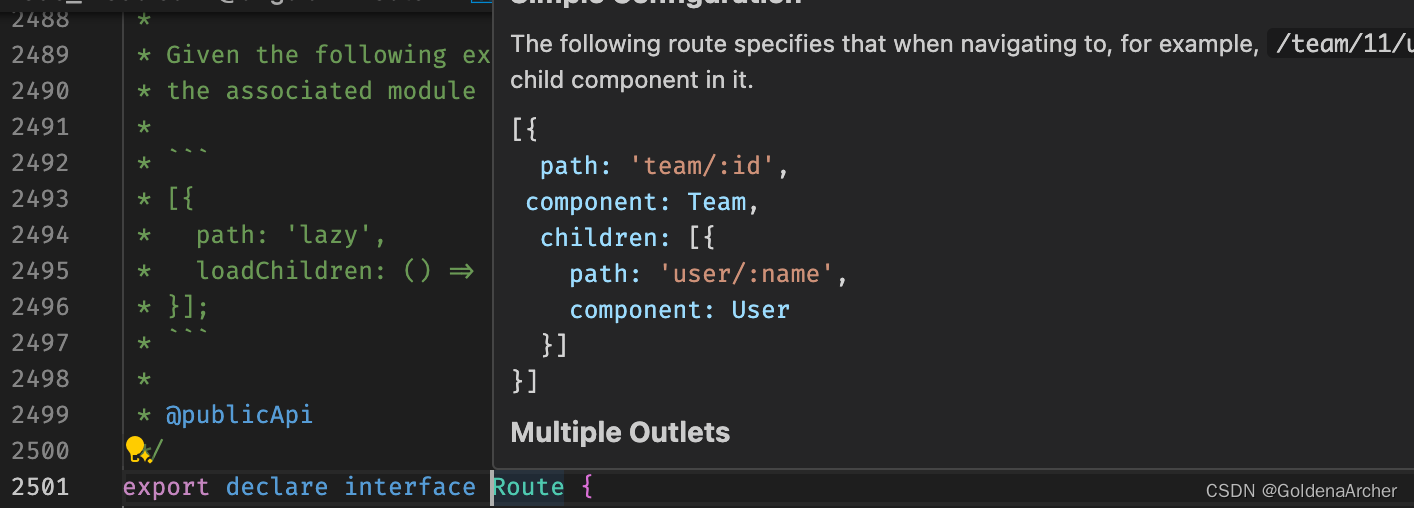Click line number 2495
1414x508 pixels.
tap(40, 271)
